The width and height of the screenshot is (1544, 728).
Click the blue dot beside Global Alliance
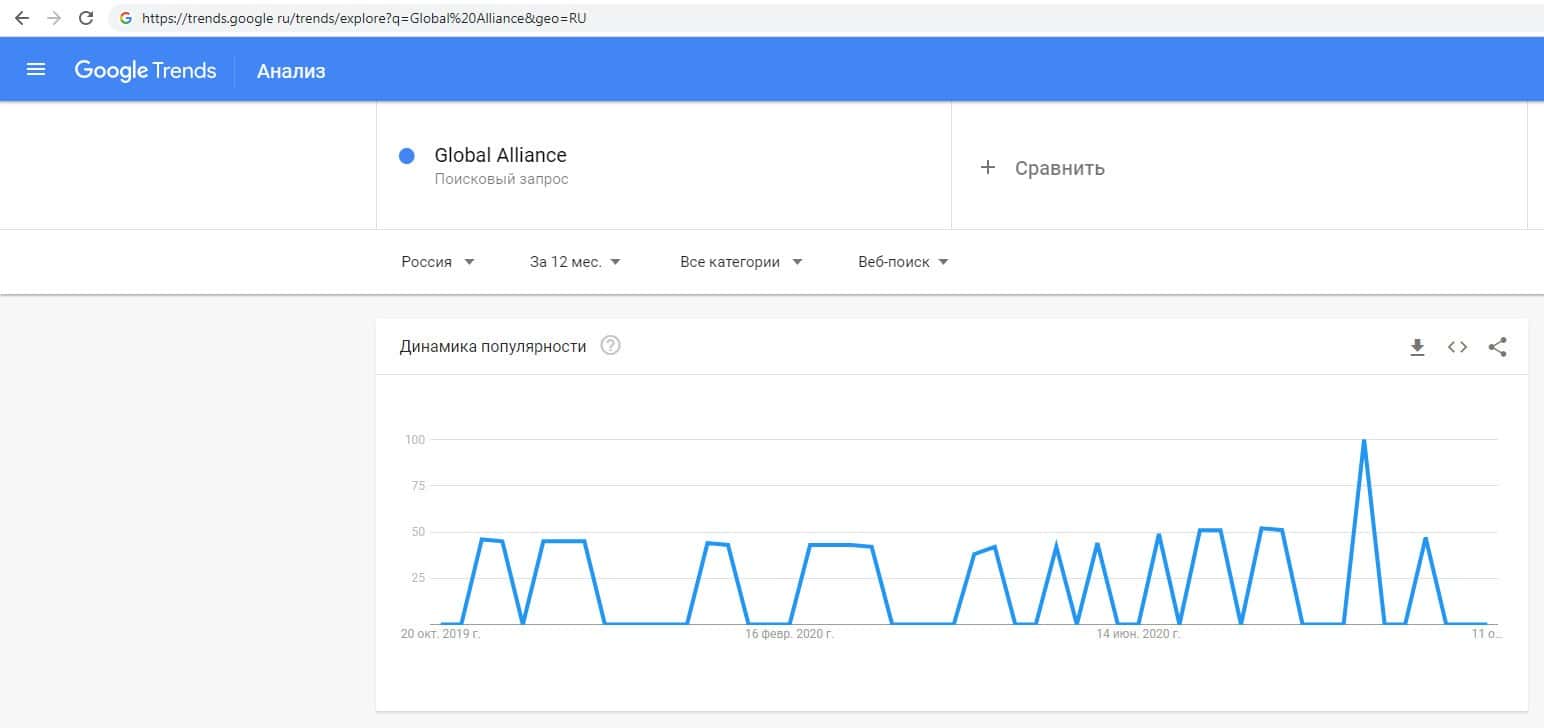tap(407, 156)
